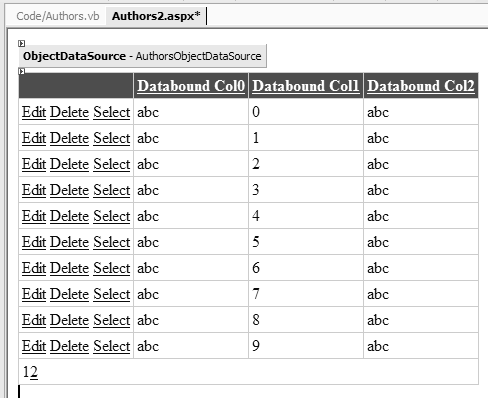This screenshot has width=488, height=398.
Task: Select the AuthorsObjectDataSource control box
Action: pyautogui.click(x=142, y=56)
